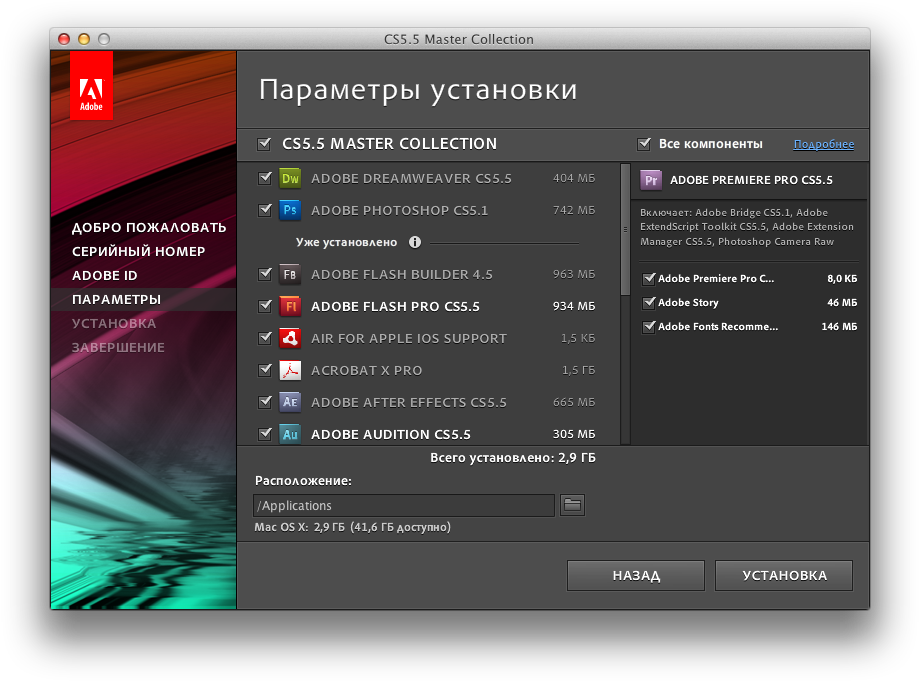This screenshot has height=681, width=919.
Task: Click the info icon near Уже установлено
Action: coord(415,242)
